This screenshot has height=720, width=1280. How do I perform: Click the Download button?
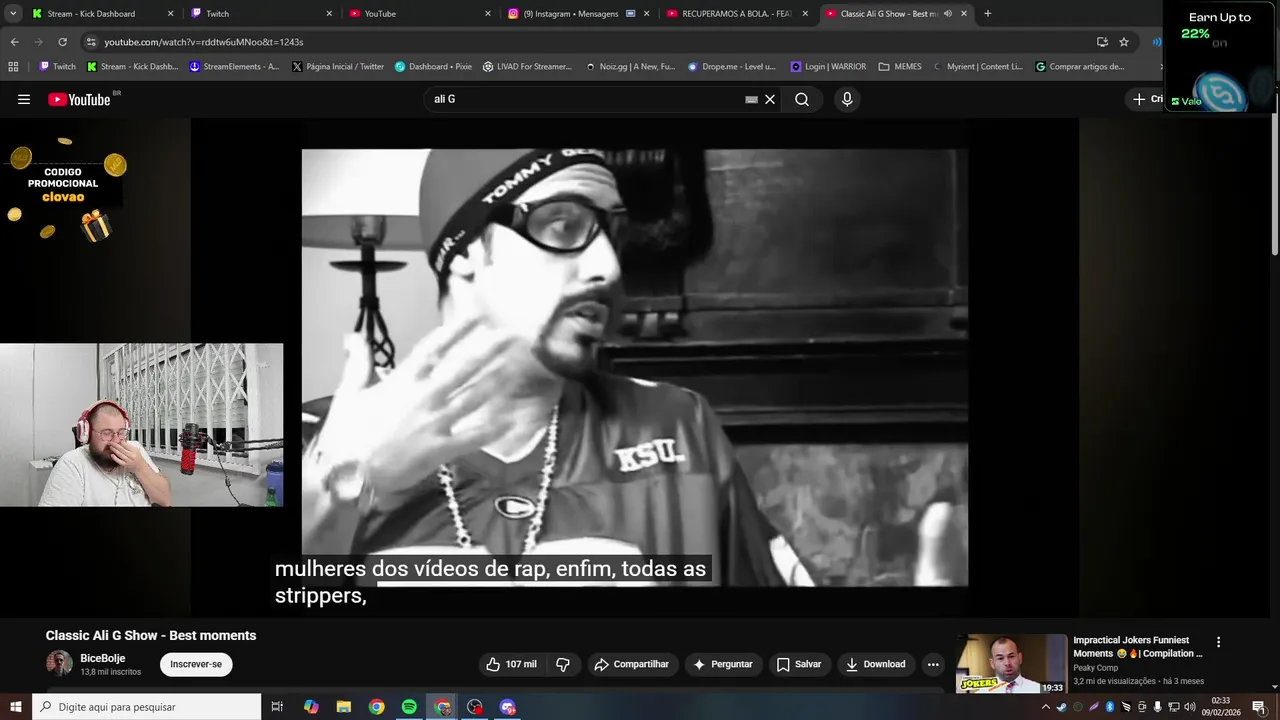(x=876, y=664)
